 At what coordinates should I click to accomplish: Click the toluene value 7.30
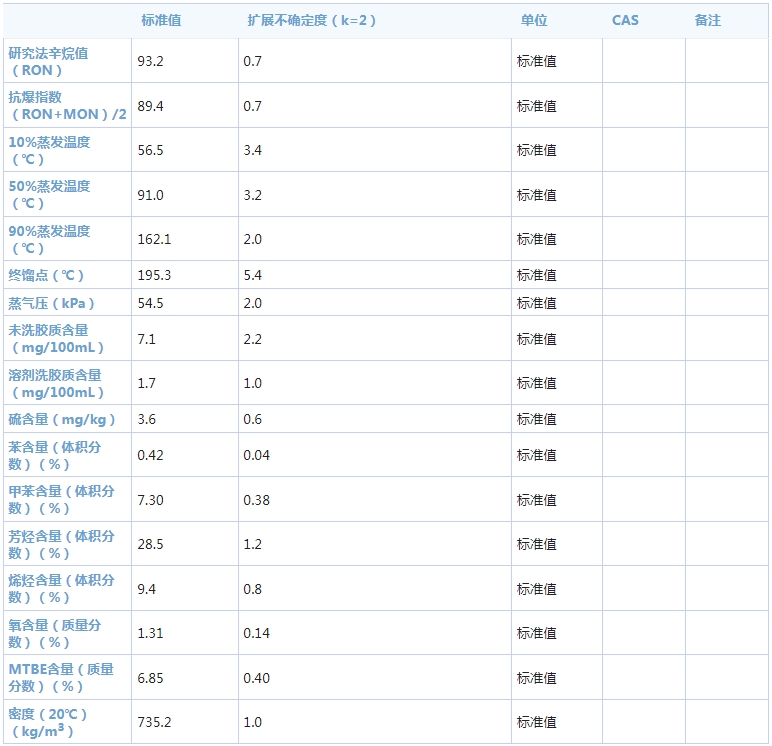click(x=150, y=500)
